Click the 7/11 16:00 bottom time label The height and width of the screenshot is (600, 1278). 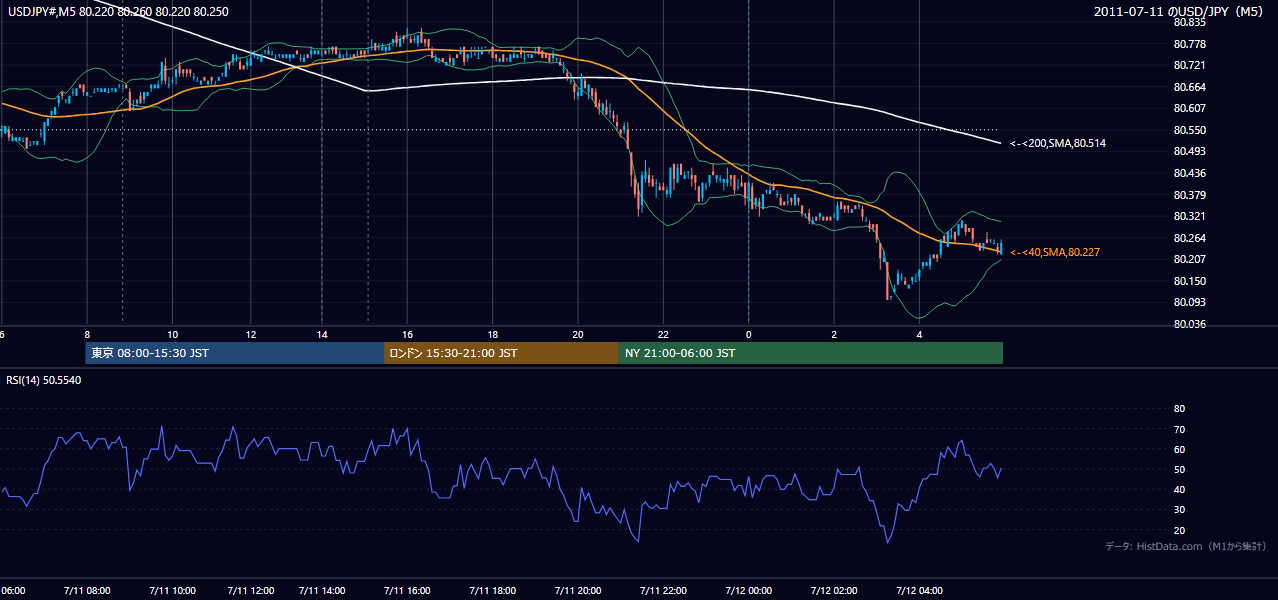pos(407,590)
